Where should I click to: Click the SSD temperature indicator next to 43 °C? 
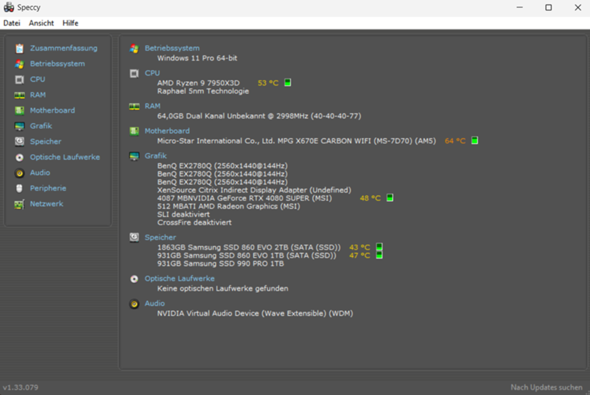pyautogui.click(x=380, y=247)
